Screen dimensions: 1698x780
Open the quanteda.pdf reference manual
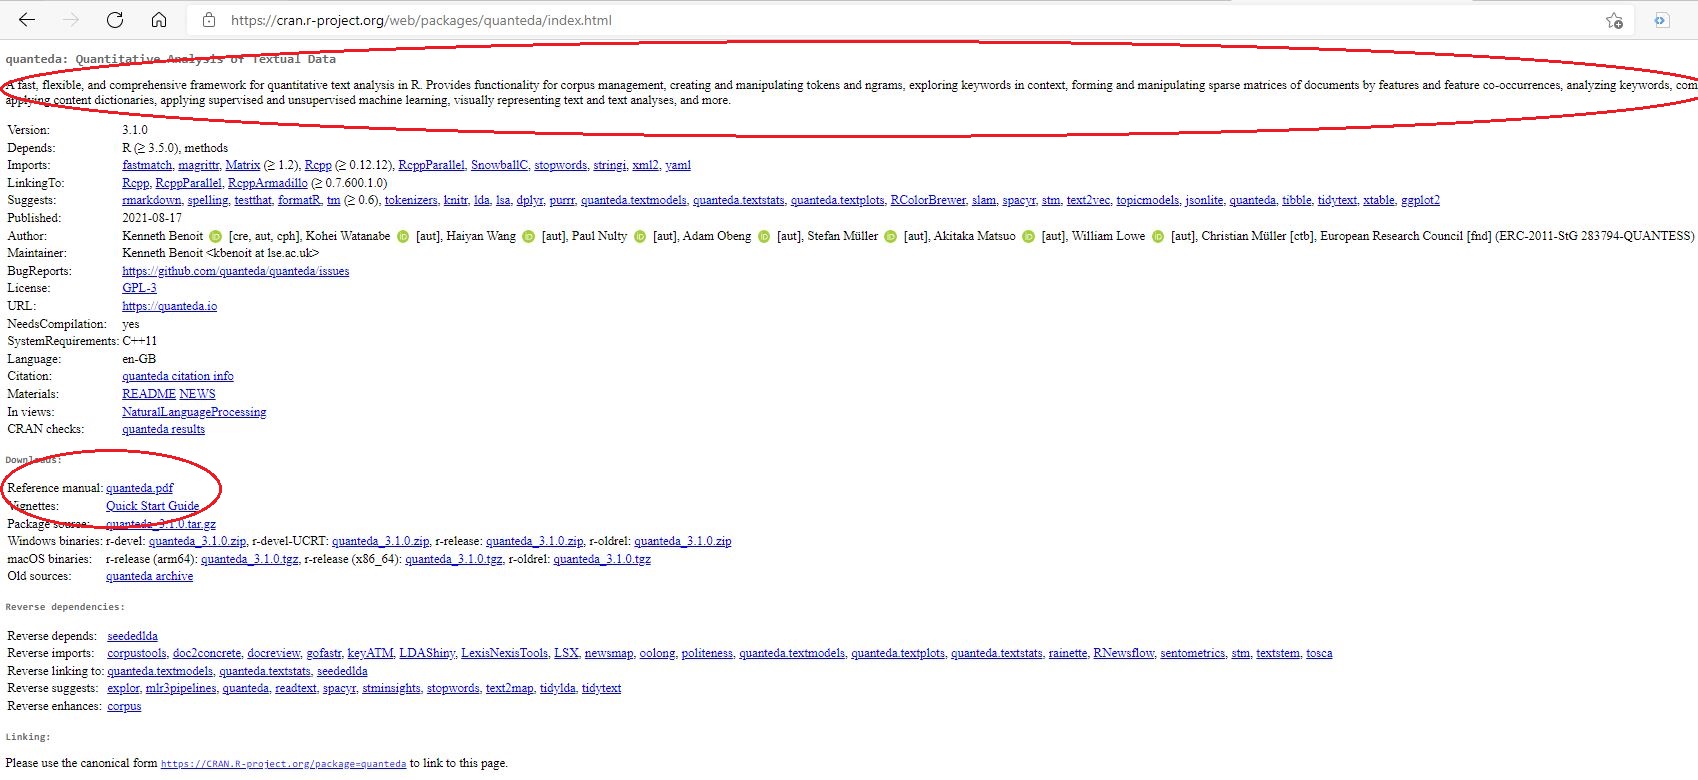139,488
